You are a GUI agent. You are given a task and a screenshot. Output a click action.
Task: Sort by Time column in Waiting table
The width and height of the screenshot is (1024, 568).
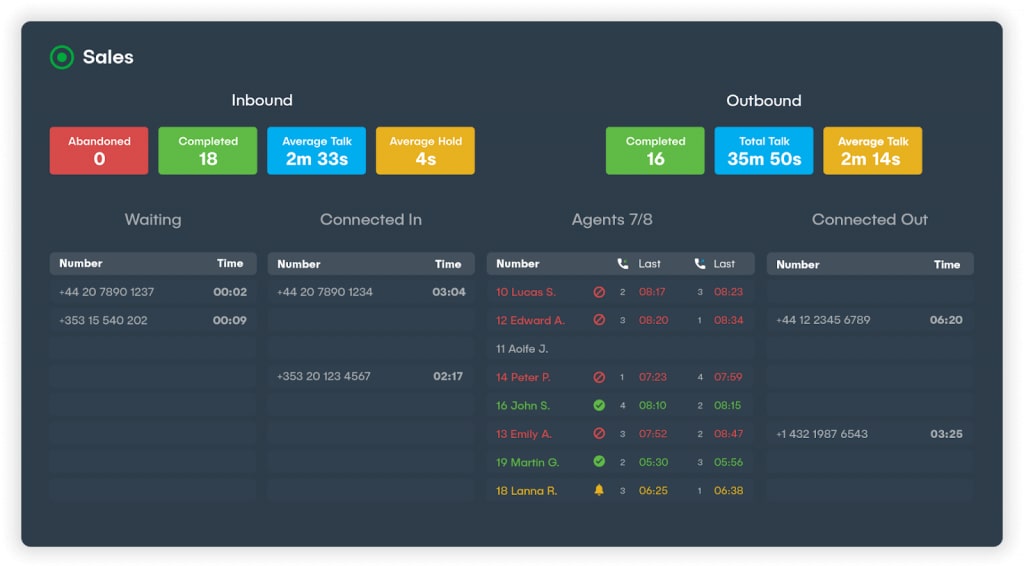(x=230, y=264)
